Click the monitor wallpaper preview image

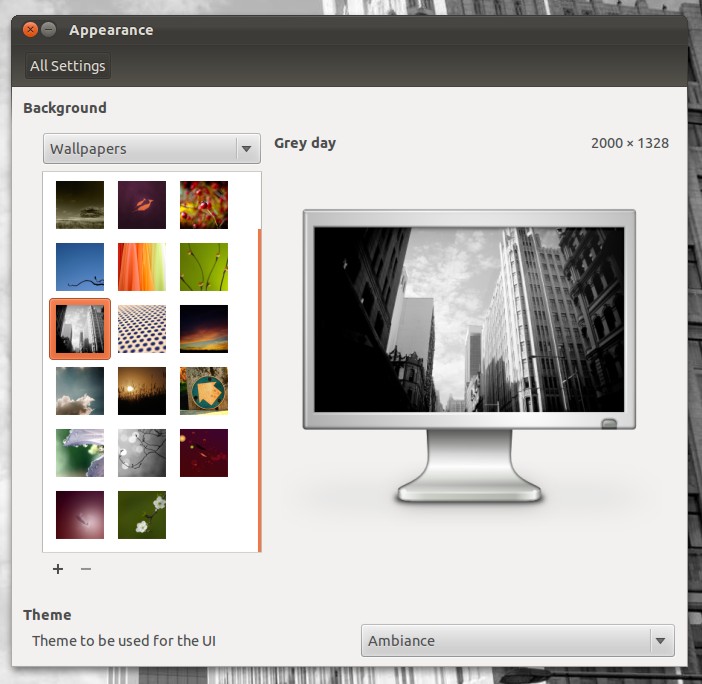pyautogui.click(x=469, y=320)
